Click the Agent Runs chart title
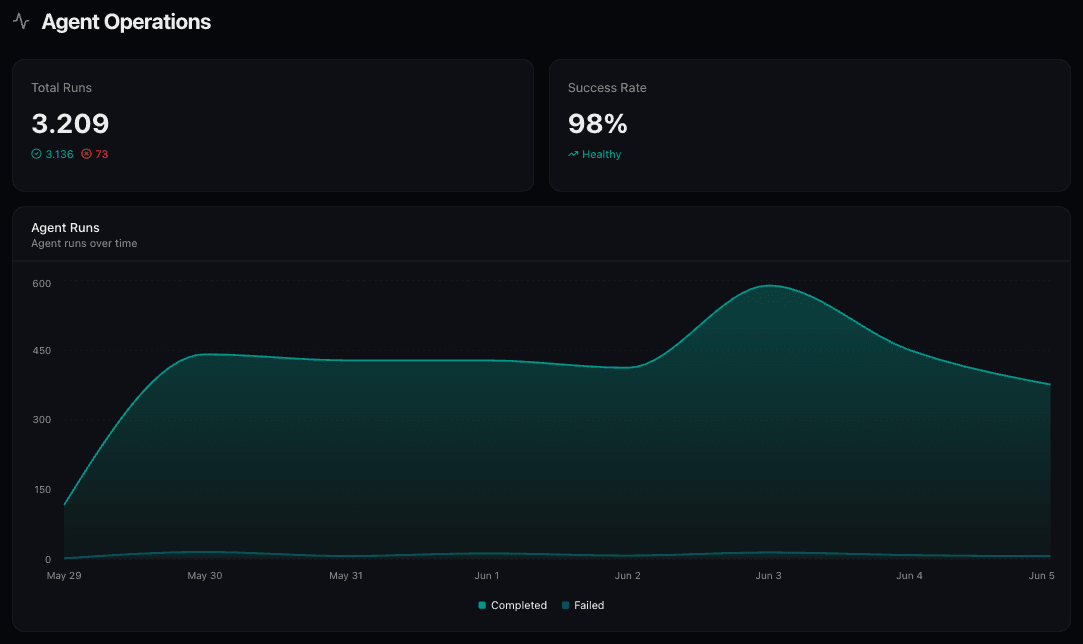The height and width of the screenshot is (644, 1083). [x=66, y=227]
